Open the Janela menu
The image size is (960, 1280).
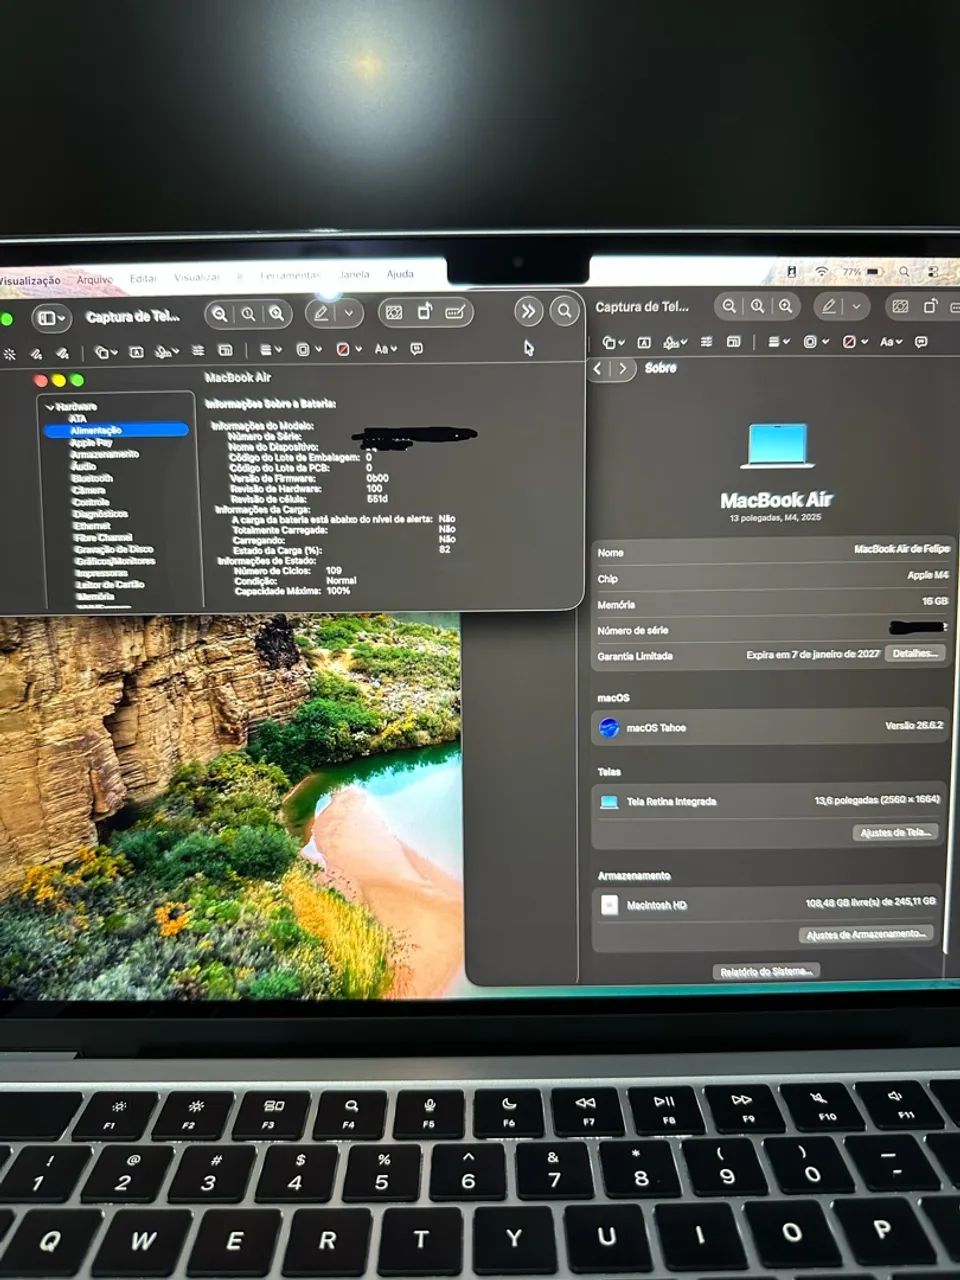click(354, 274)
